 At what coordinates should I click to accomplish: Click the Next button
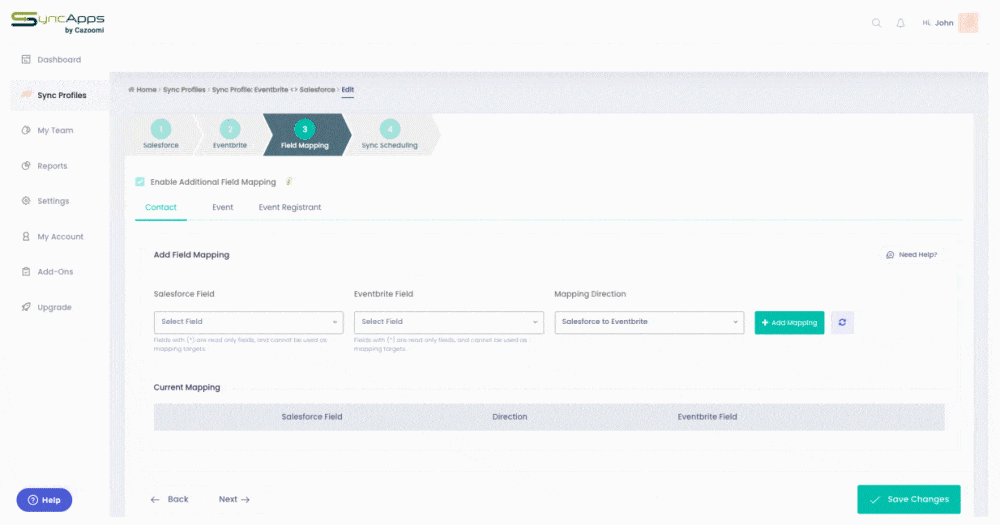[x=234, y=499]
